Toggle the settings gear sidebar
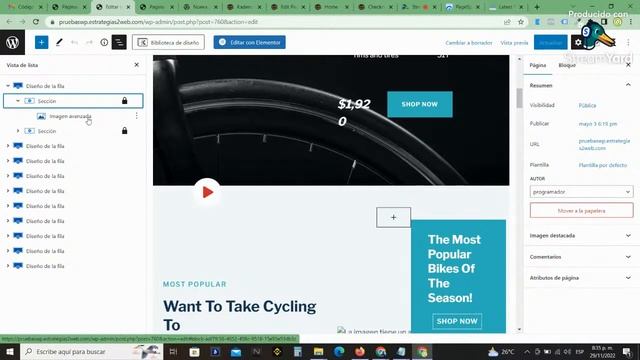The image size is (640, 360). coord(578,42)
